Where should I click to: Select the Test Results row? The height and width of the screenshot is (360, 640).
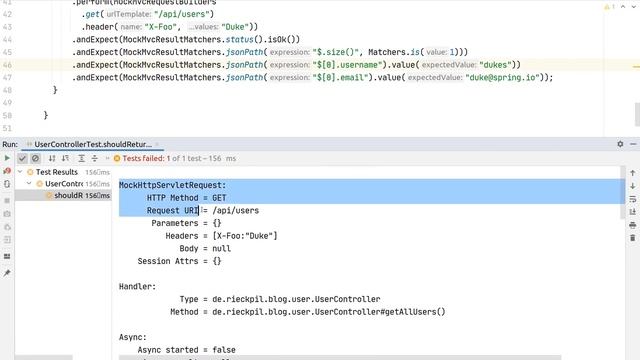pos(63,172)
